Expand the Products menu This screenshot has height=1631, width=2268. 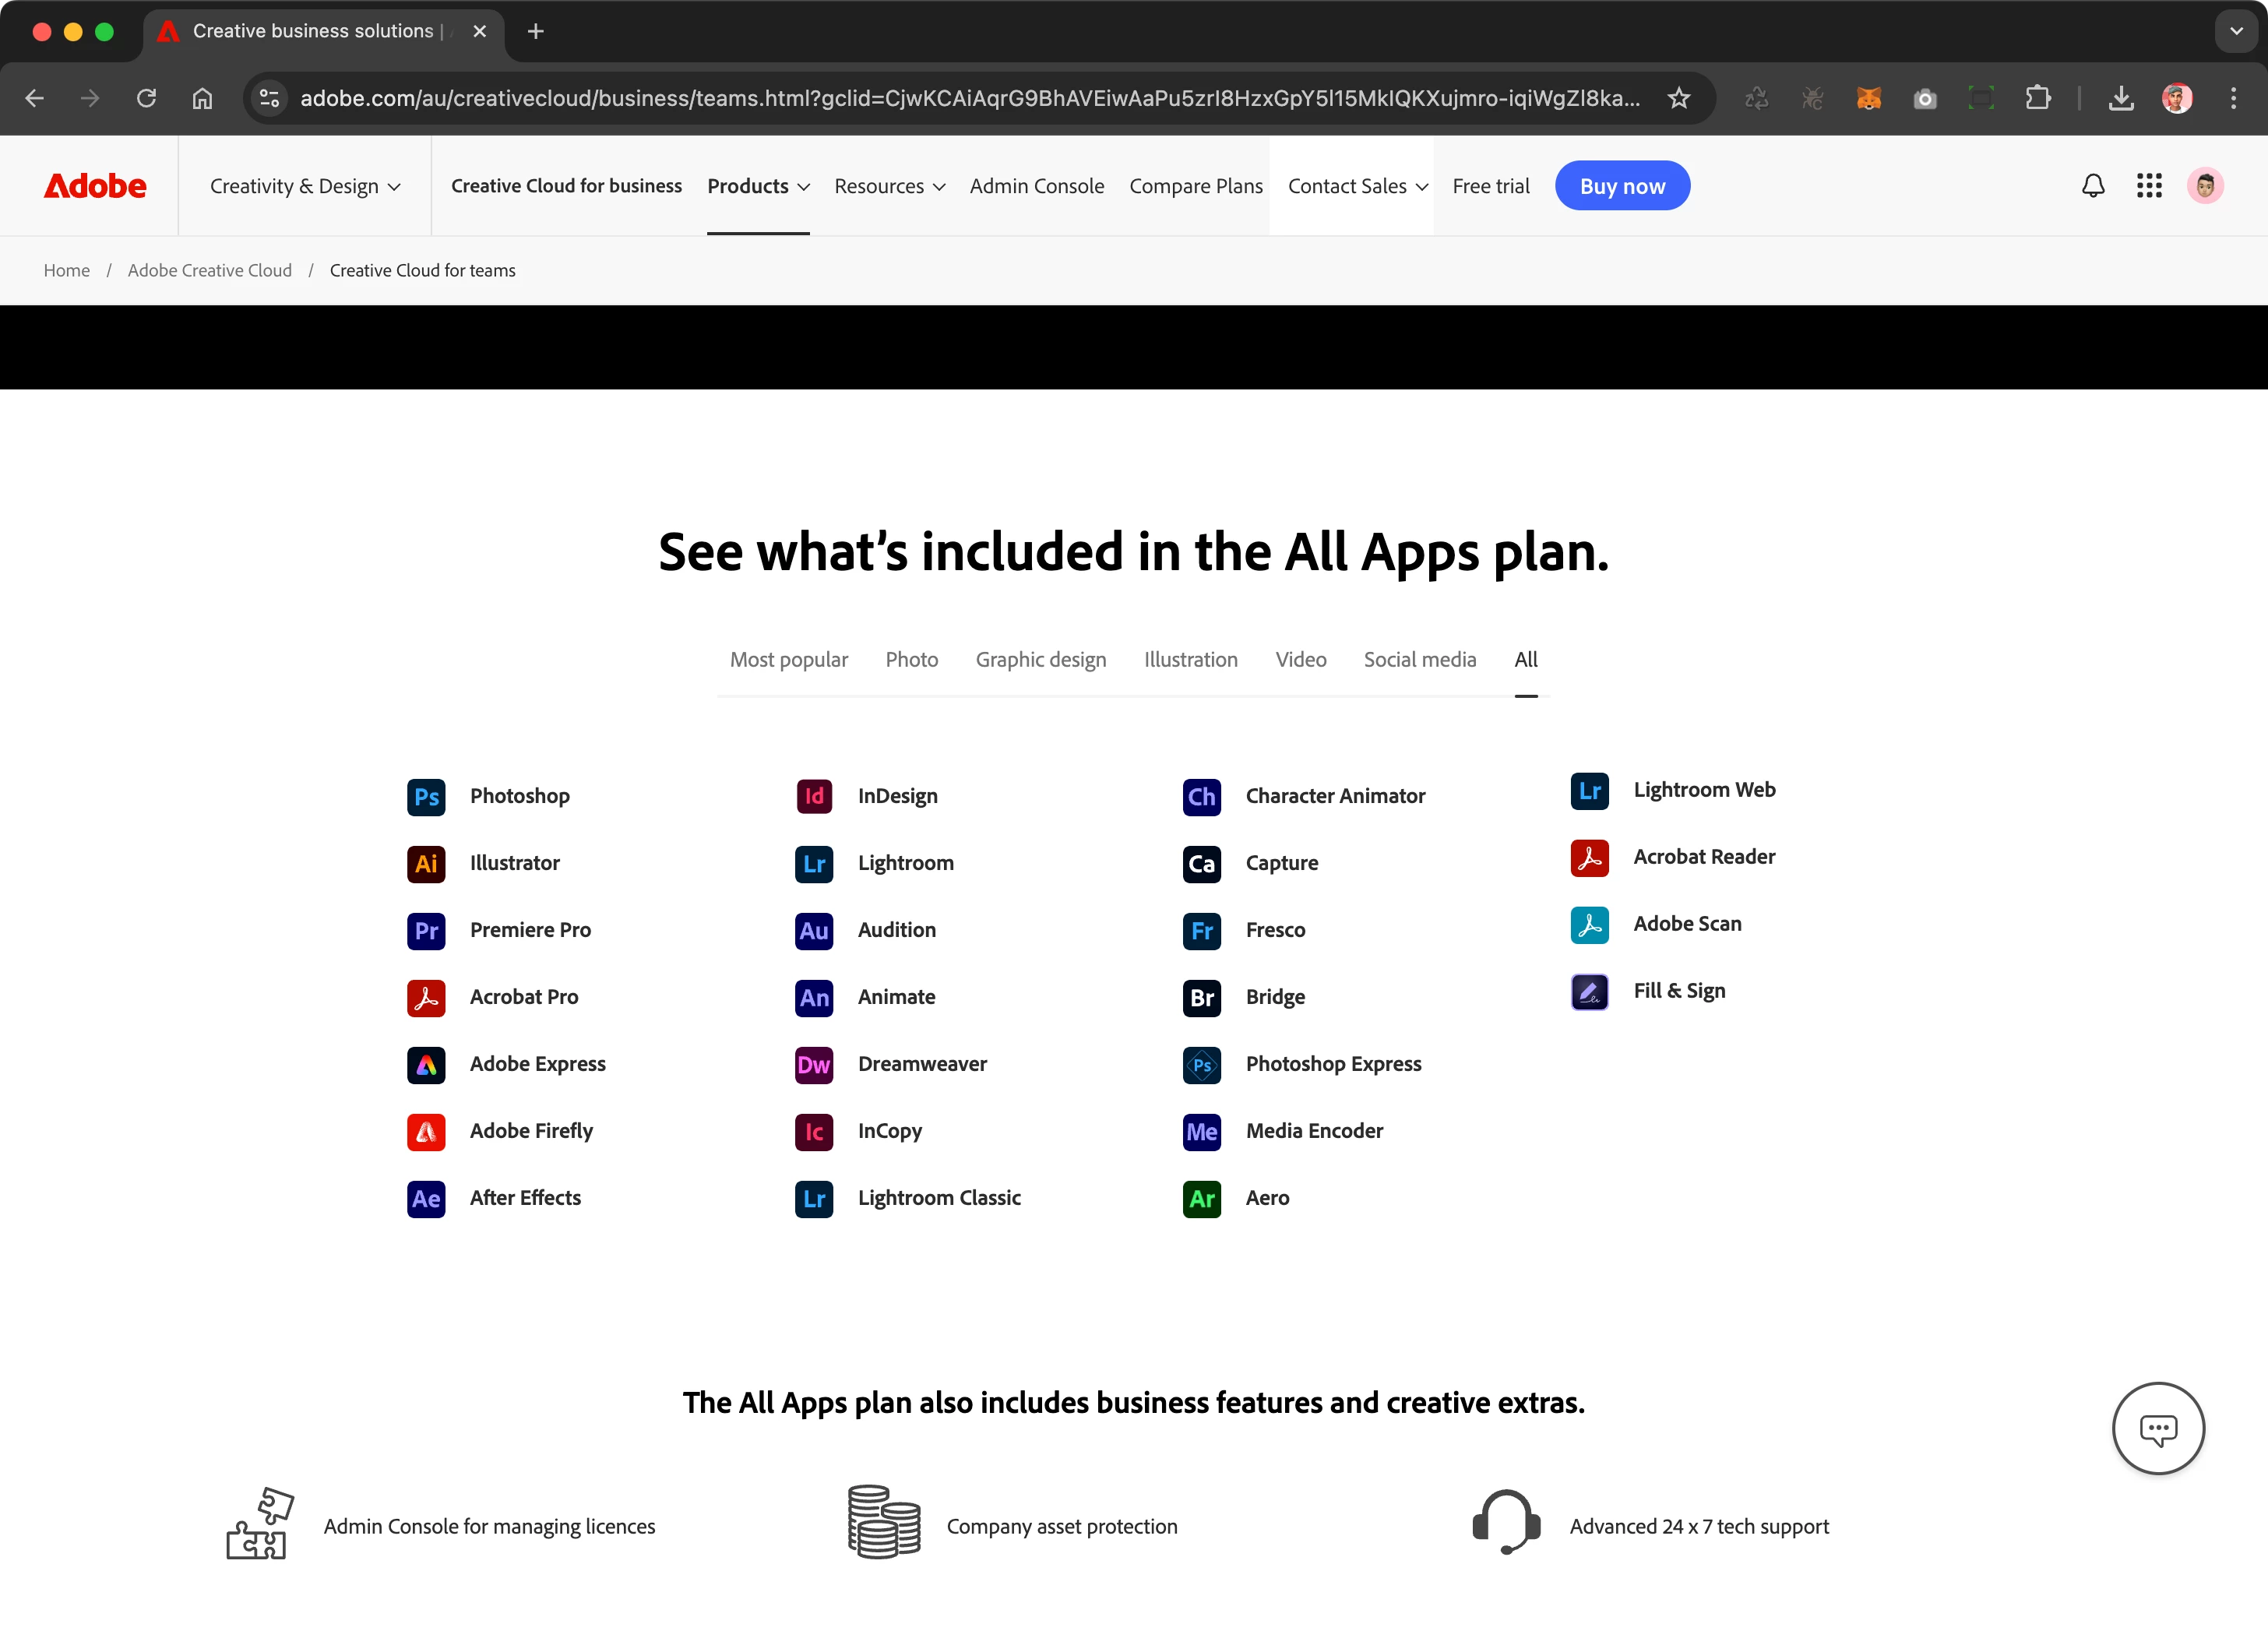758,186
